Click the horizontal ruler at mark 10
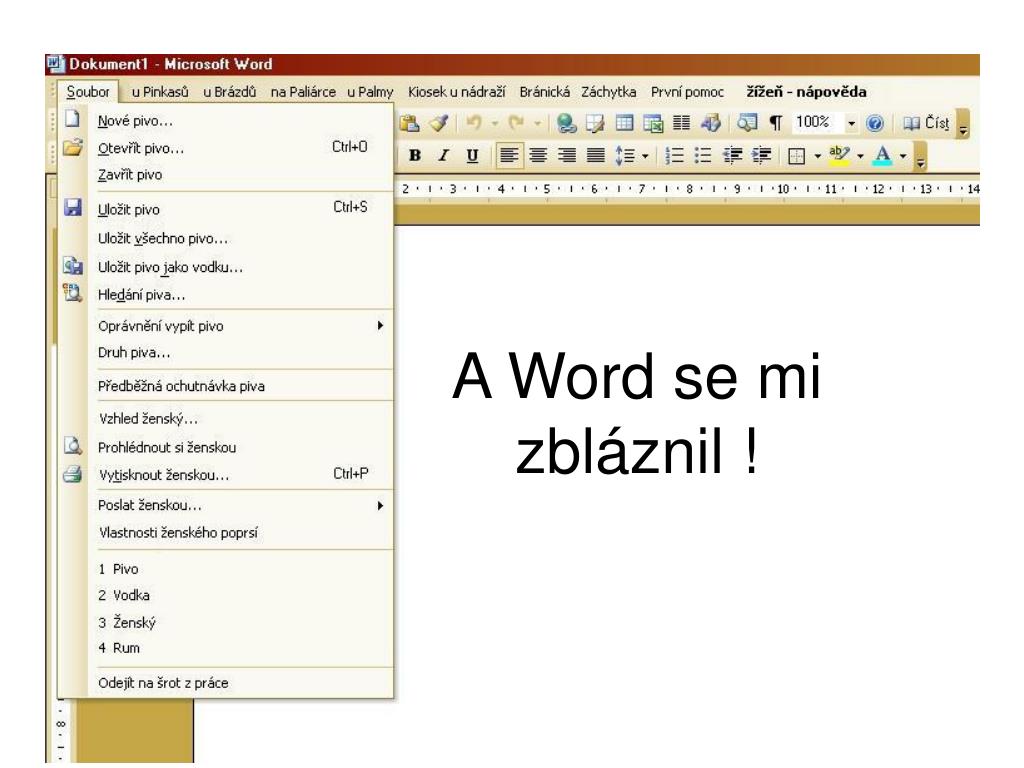This screenshot has width=1024, height=768. pos(783,189)
